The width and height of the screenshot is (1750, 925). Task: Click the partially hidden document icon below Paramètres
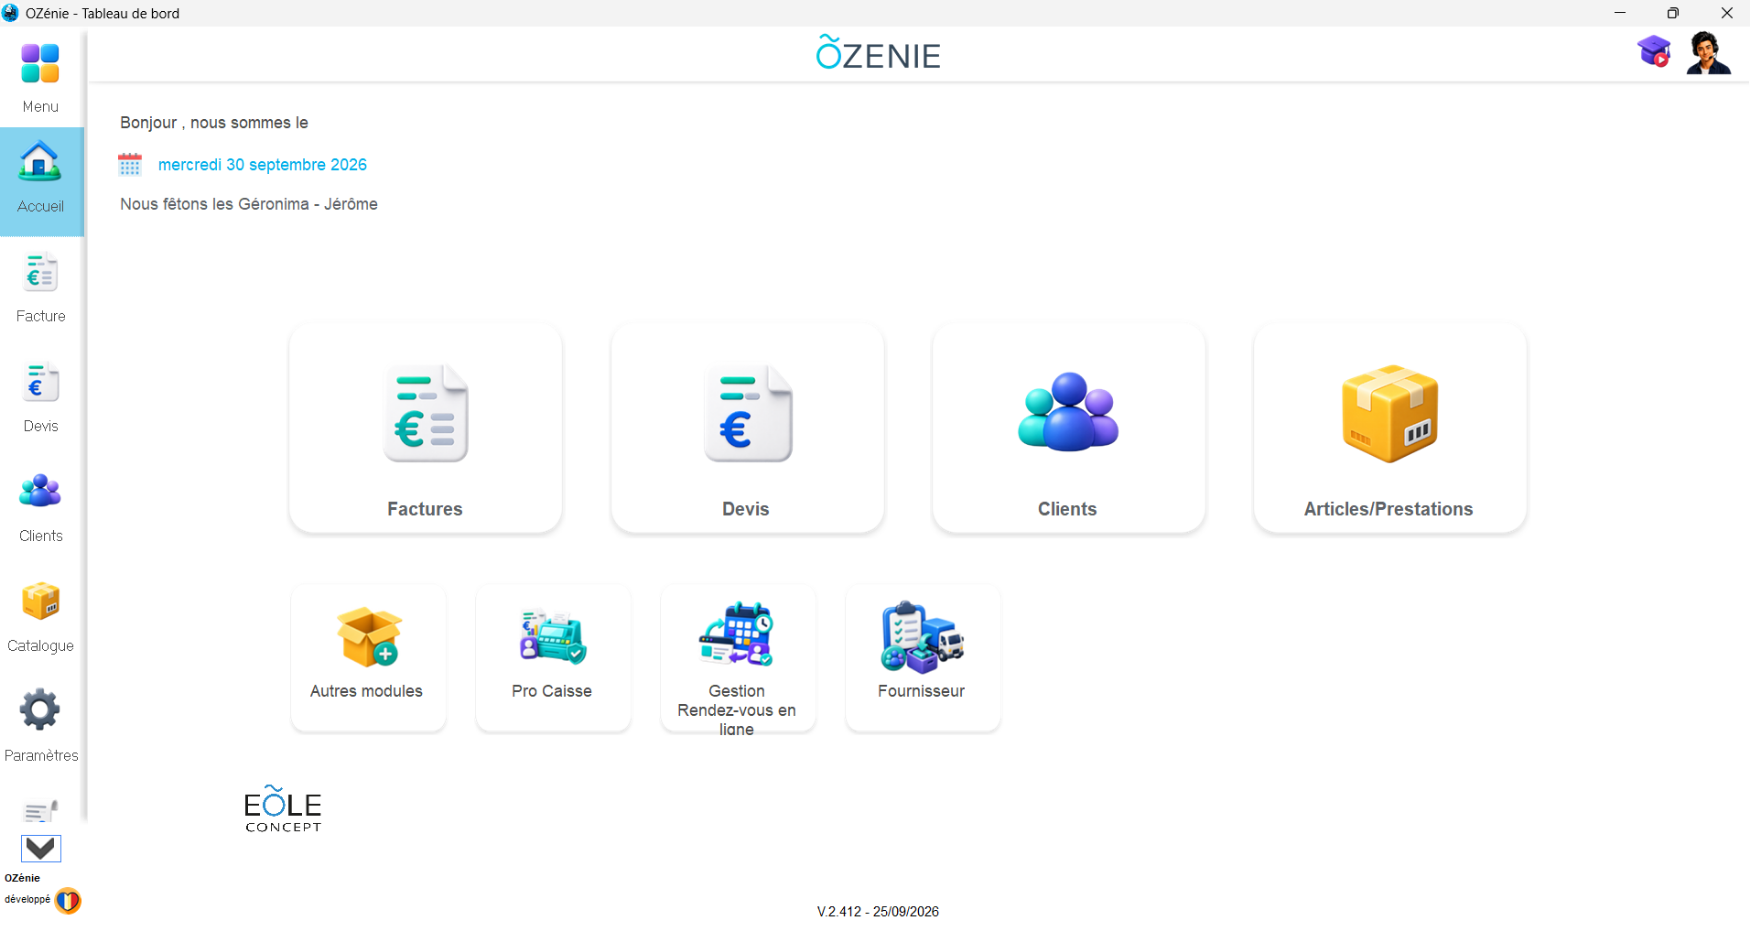pyautogui.click(x=40, y=810)
